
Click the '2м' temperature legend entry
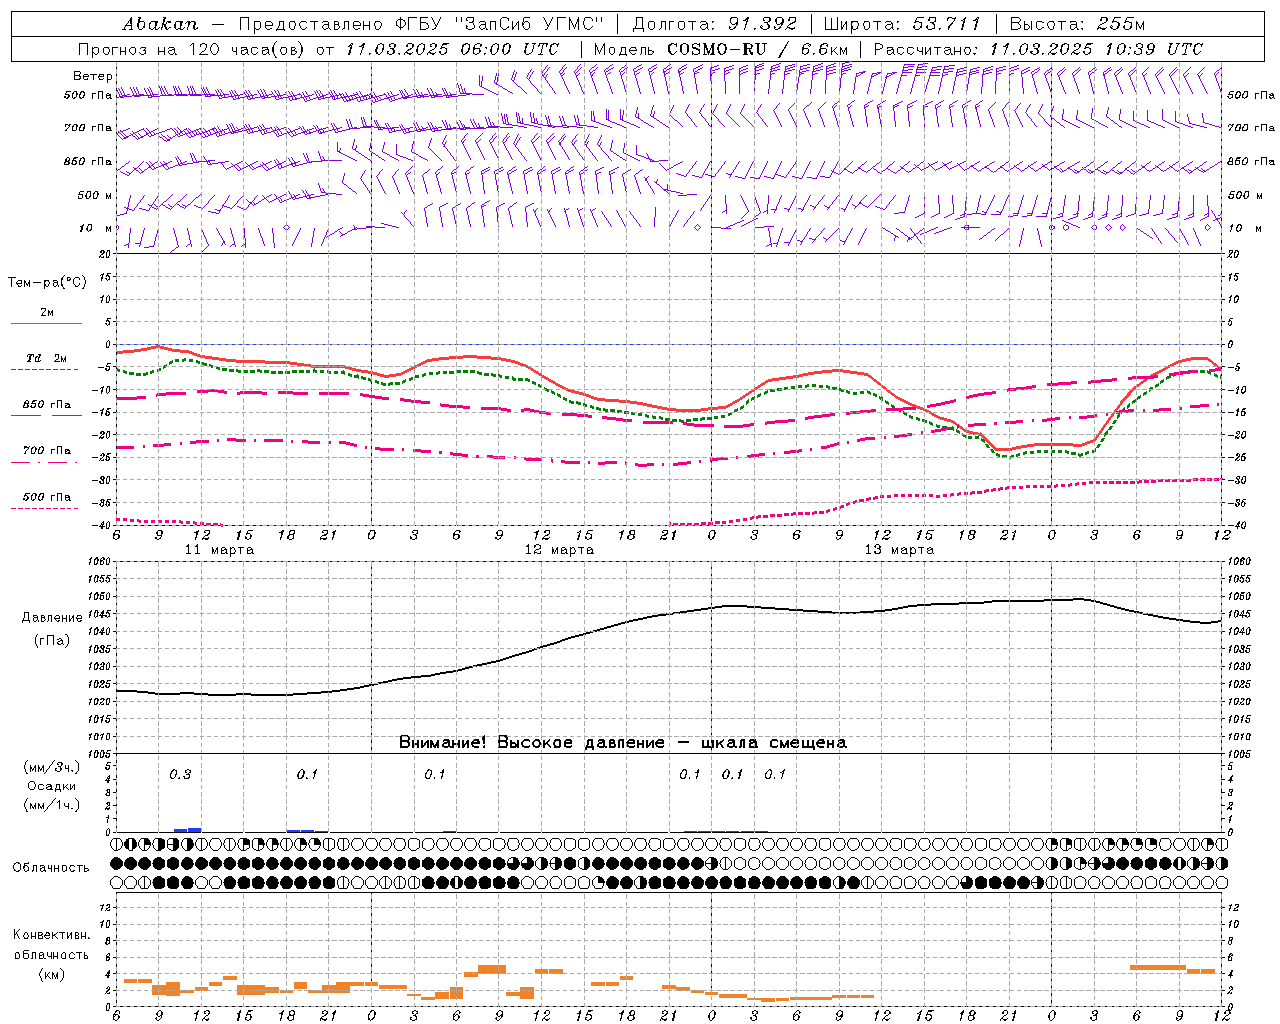[47, 313]
